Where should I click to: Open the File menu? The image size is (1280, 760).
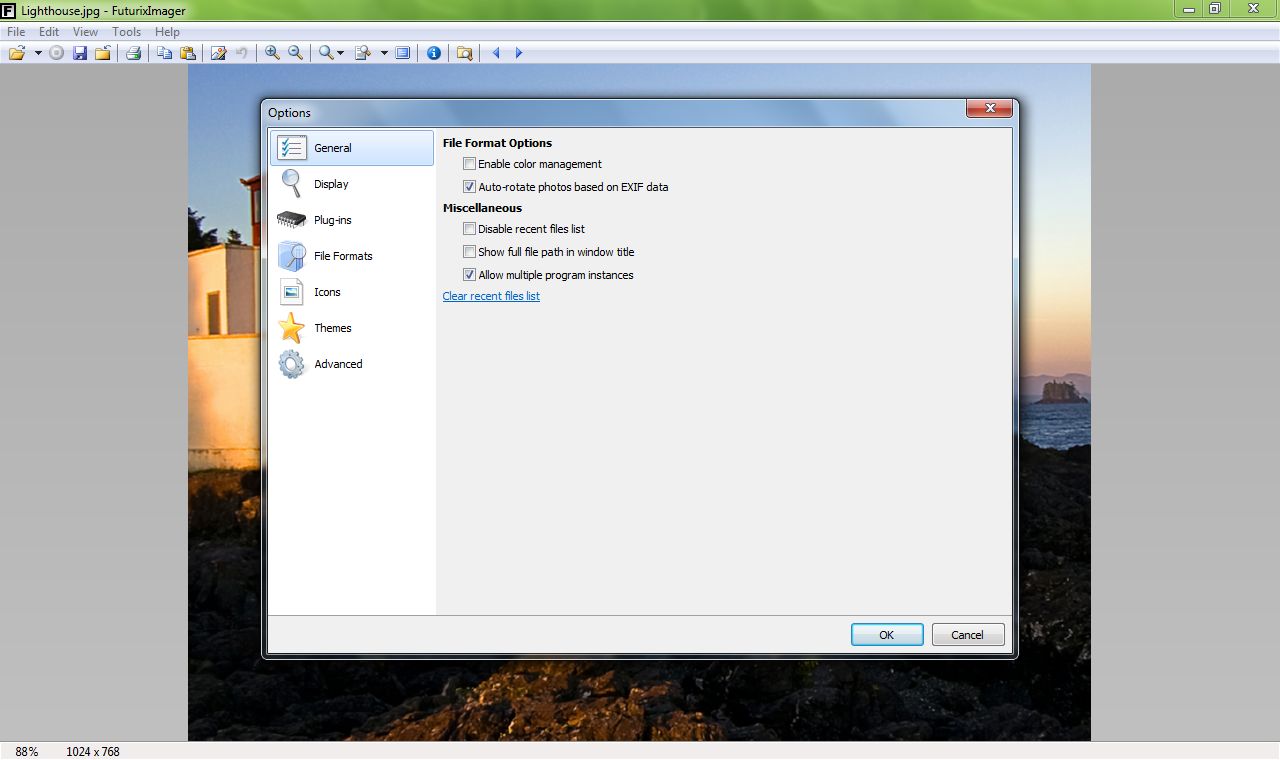coord(16,32)
